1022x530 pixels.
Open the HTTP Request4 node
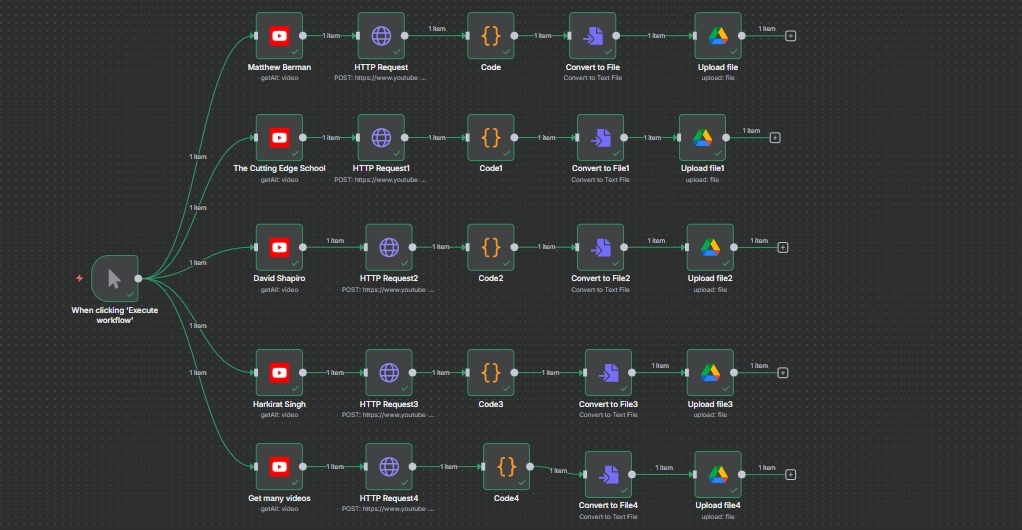coord(389,466)
